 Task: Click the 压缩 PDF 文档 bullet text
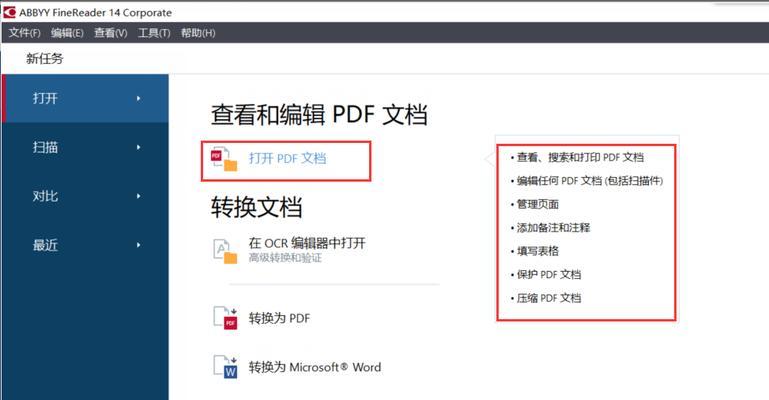pos(549,298)
